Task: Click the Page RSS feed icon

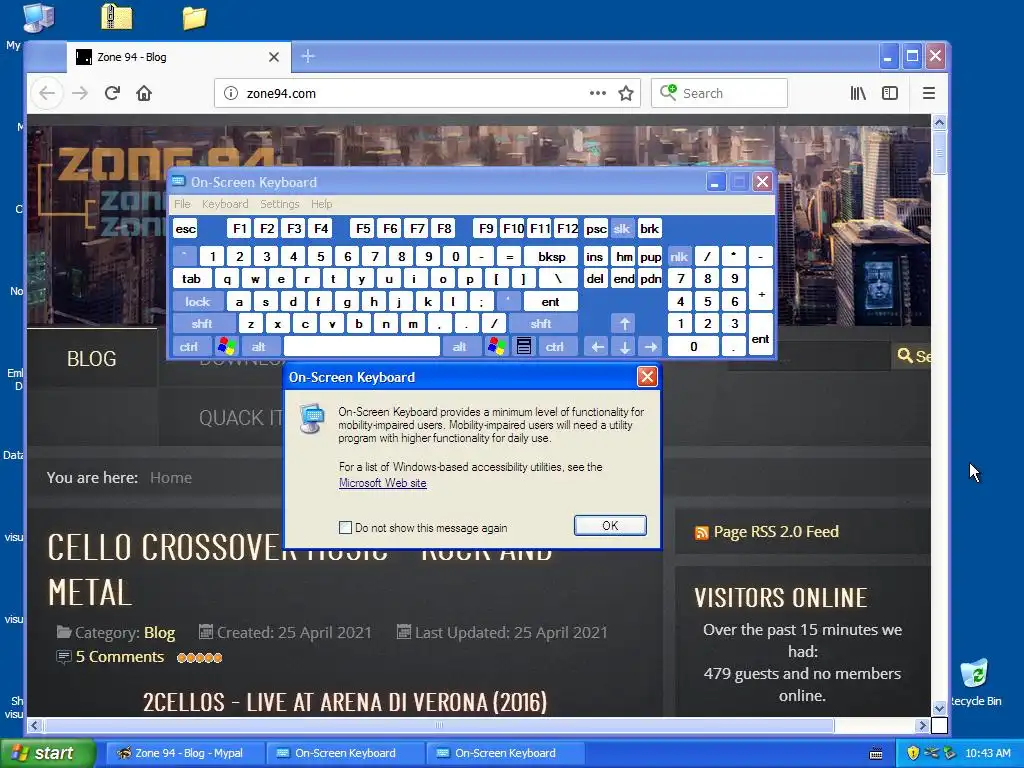Action: [x=701, y=533]
